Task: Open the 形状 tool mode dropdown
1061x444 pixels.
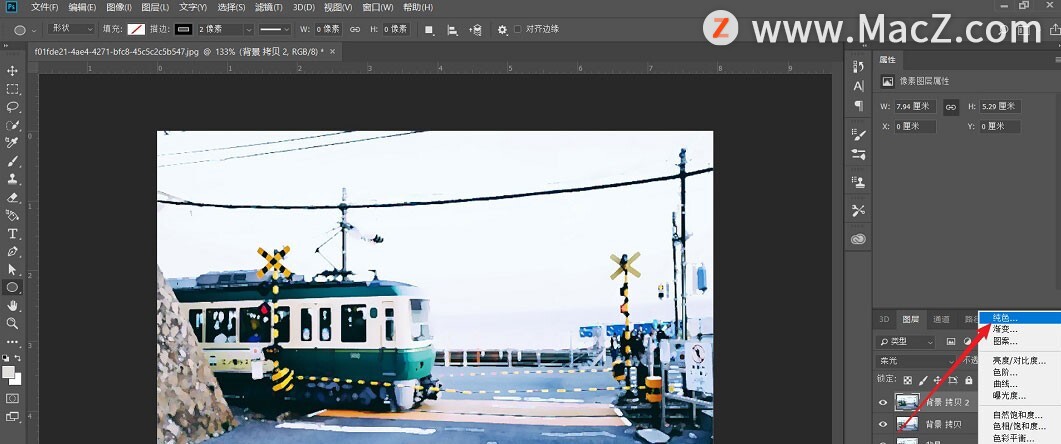Action: pos(72,30)
